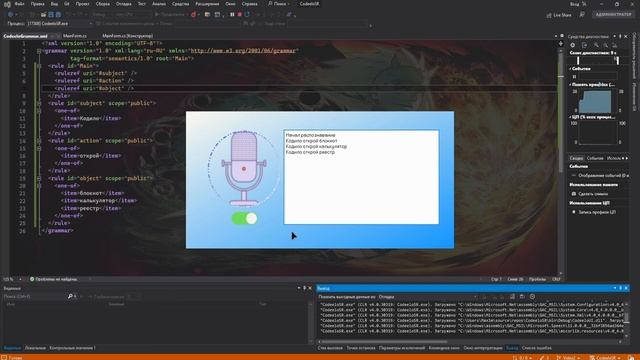Open the Проект menu

(x=82, y=4)
